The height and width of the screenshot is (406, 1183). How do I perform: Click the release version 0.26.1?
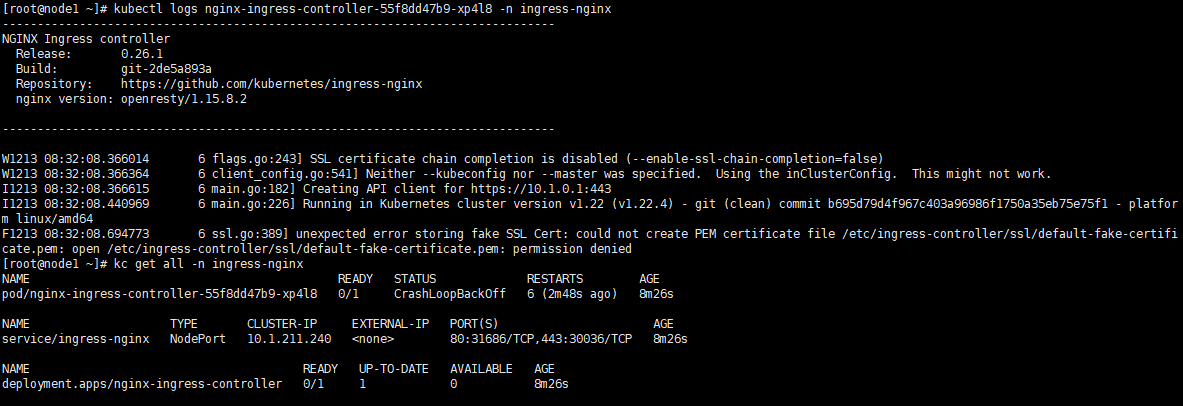(x=142, y=54)
